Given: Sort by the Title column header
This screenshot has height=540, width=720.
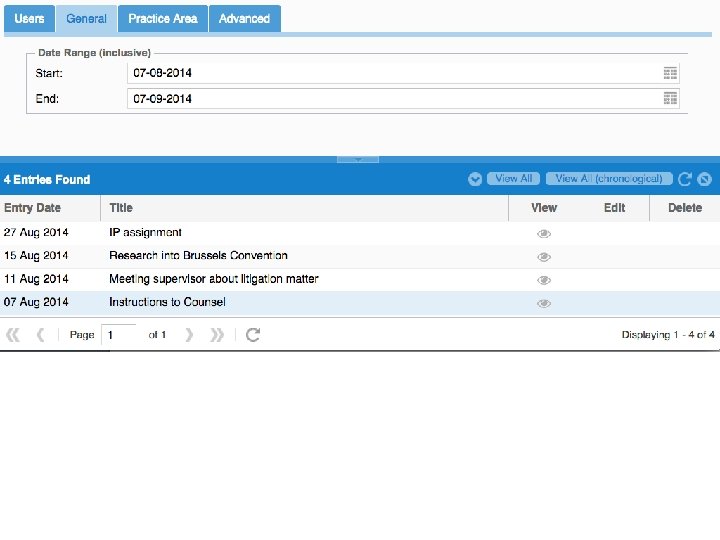Looking at the screenshot, I should tap(304, 208).
